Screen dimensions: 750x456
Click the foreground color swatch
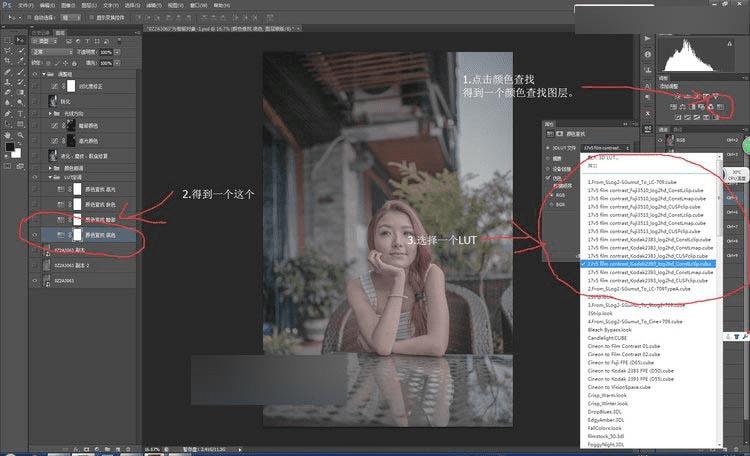click(x=9, y=147)
